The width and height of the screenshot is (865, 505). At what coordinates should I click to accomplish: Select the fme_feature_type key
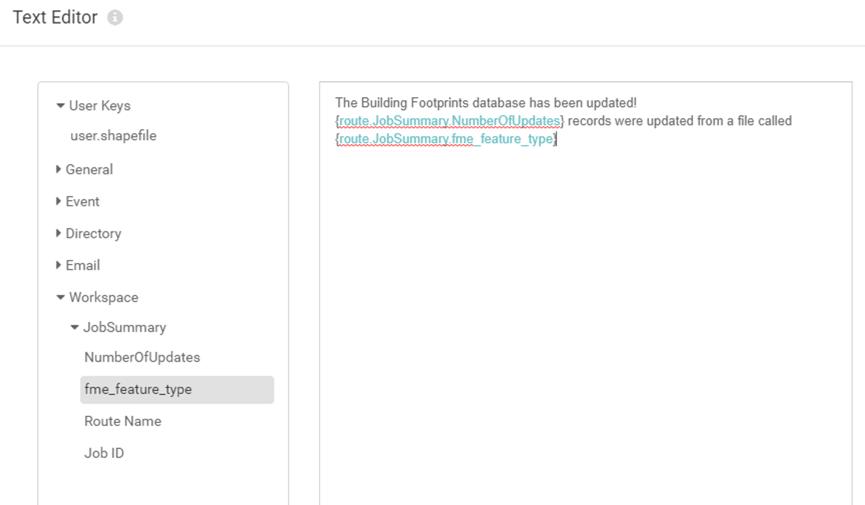[x=177, y=390]
